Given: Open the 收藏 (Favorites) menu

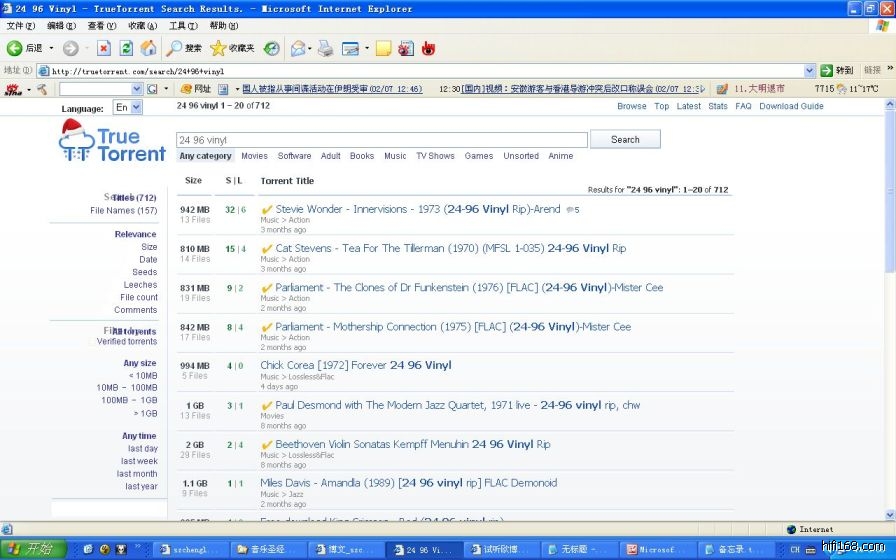Looking at the screenshot, I should (142, 26).
